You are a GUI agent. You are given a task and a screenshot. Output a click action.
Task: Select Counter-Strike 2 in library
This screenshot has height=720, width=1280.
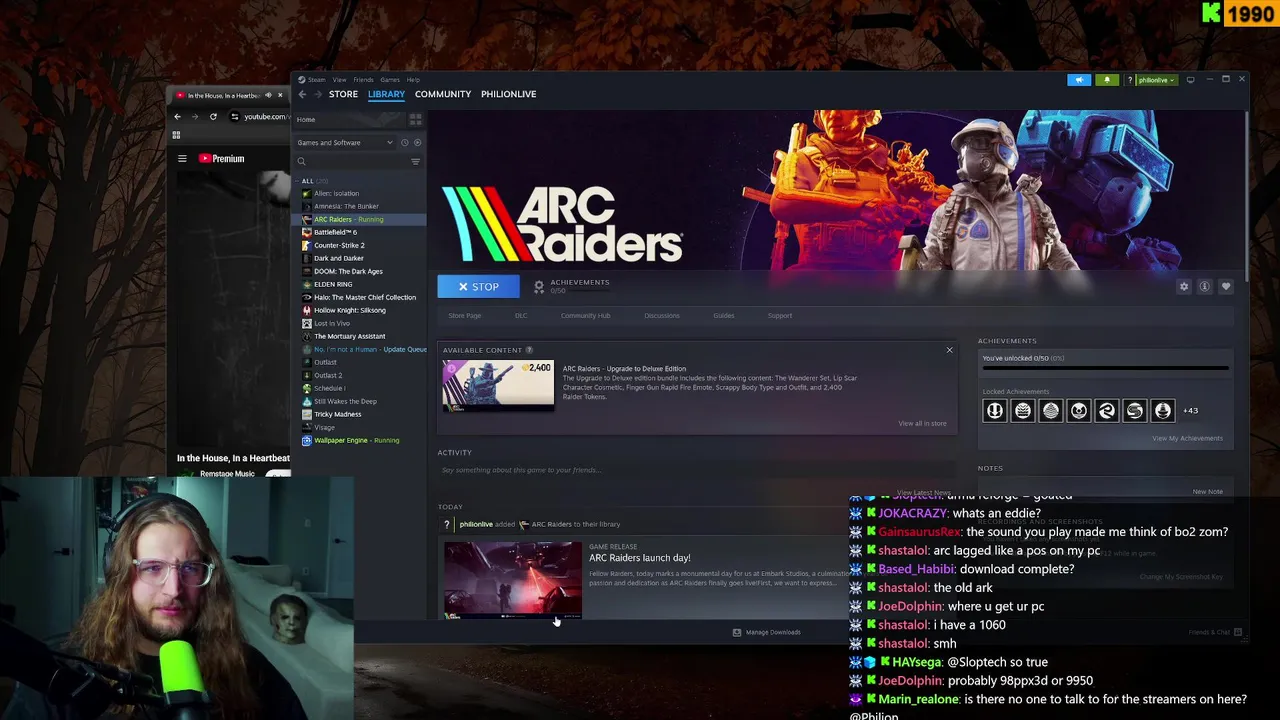click(339, 246)
